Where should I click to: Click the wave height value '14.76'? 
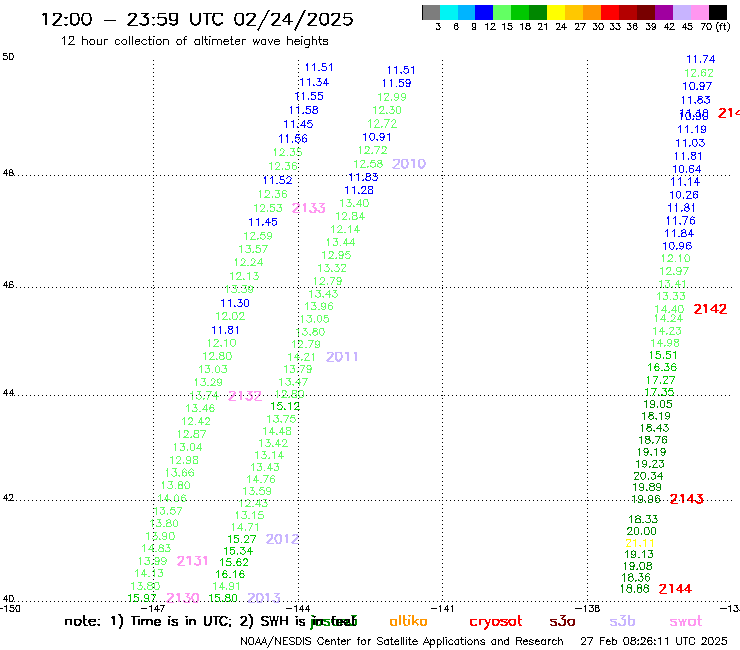261,479
